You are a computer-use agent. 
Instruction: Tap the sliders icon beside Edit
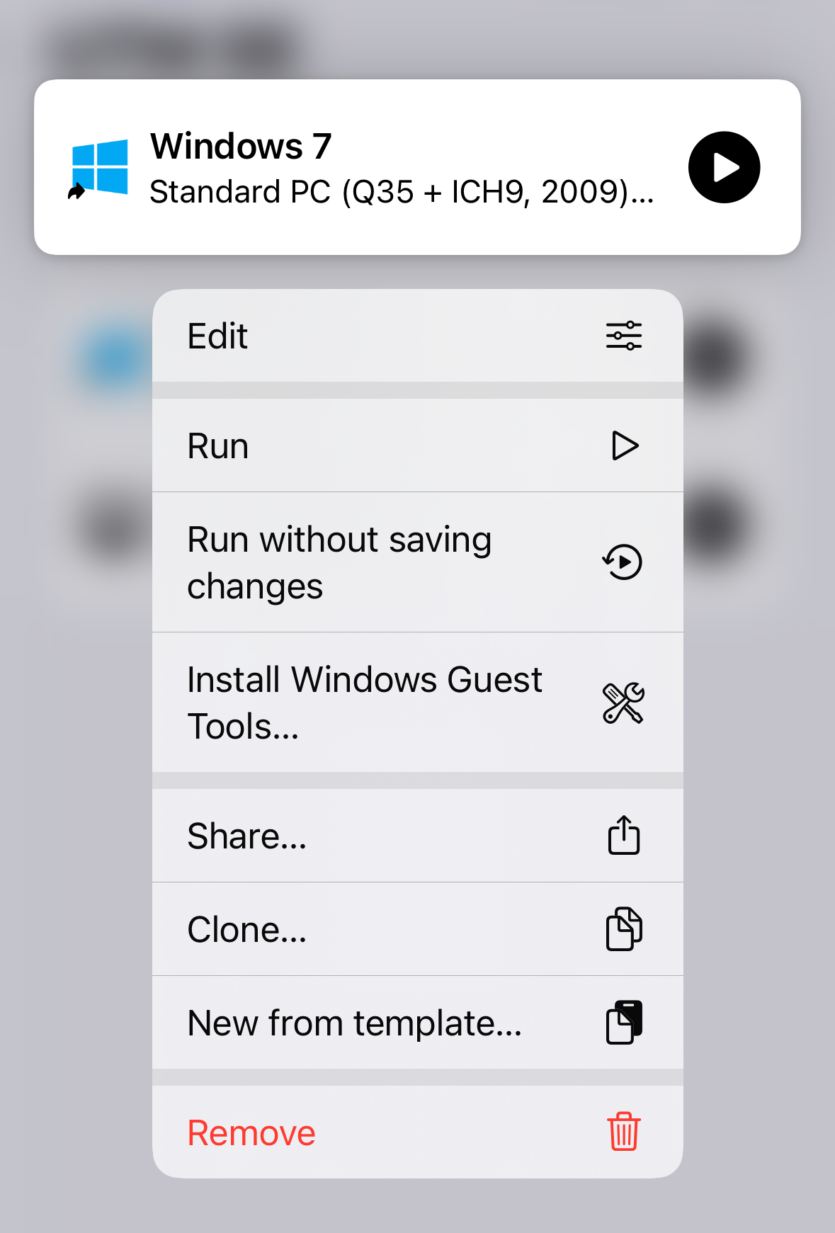[624, 336]
